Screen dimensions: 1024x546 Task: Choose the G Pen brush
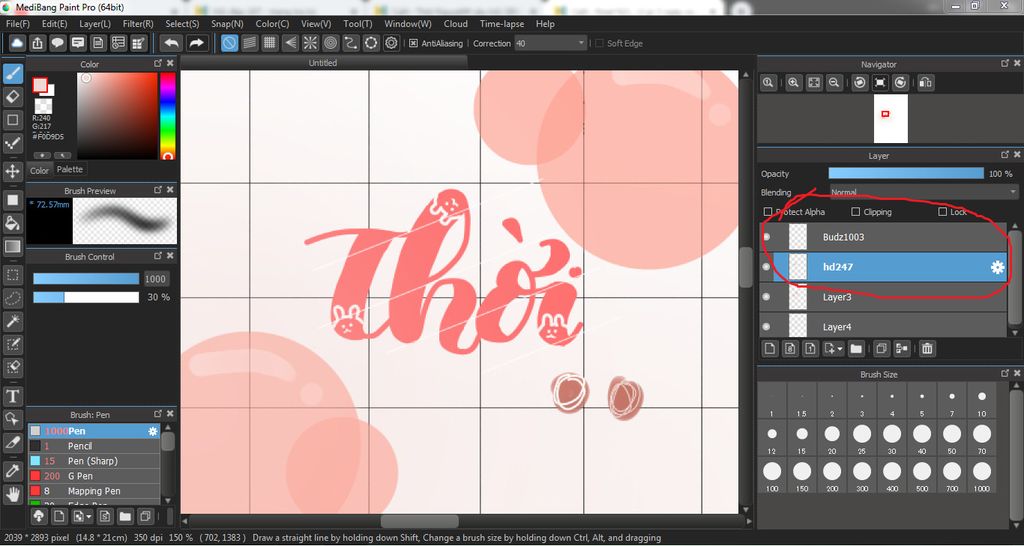[93, 476]
